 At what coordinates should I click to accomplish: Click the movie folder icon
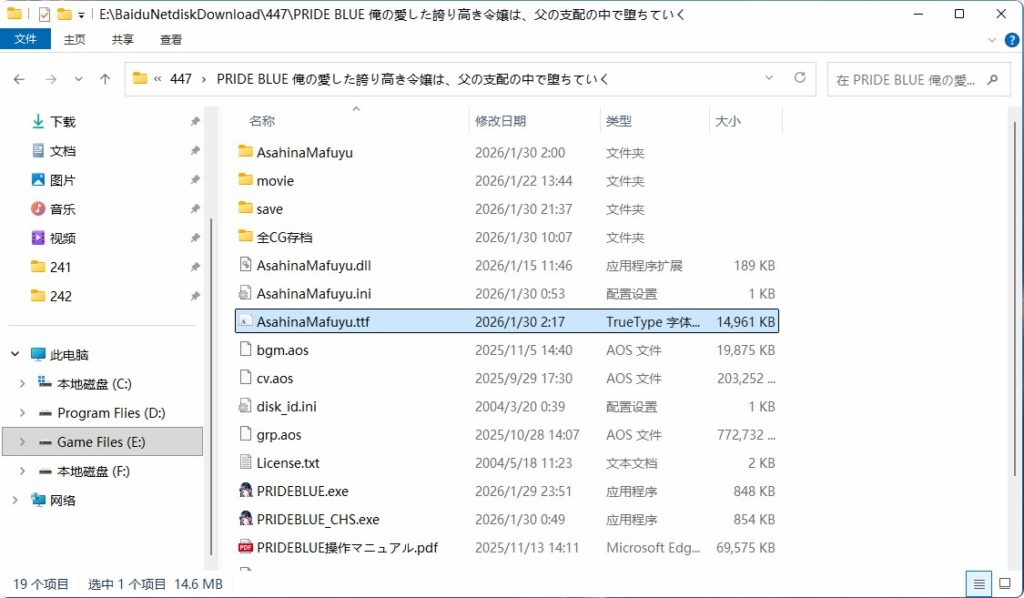tap(246, 180)
